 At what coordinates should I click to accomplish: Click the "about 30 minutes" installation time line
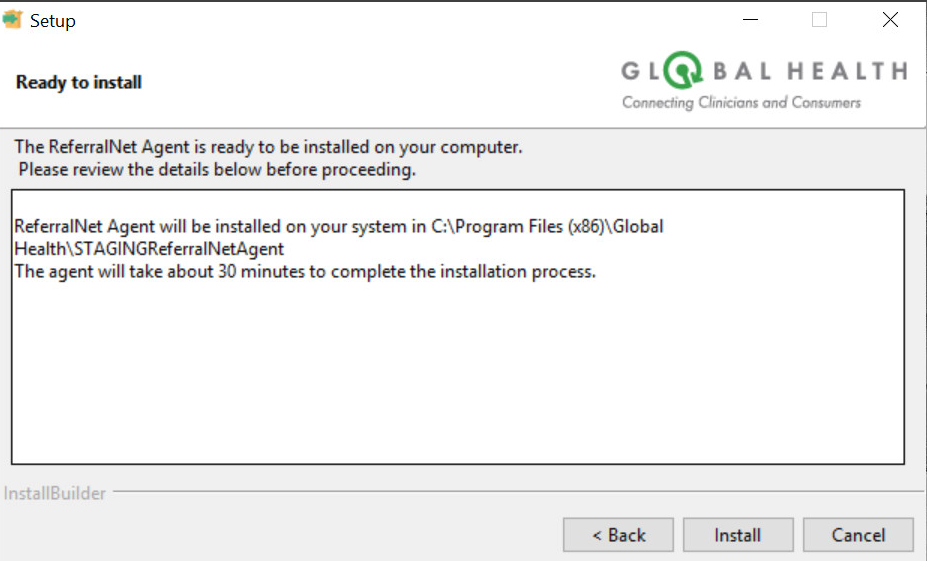click(x=305, y=271)
